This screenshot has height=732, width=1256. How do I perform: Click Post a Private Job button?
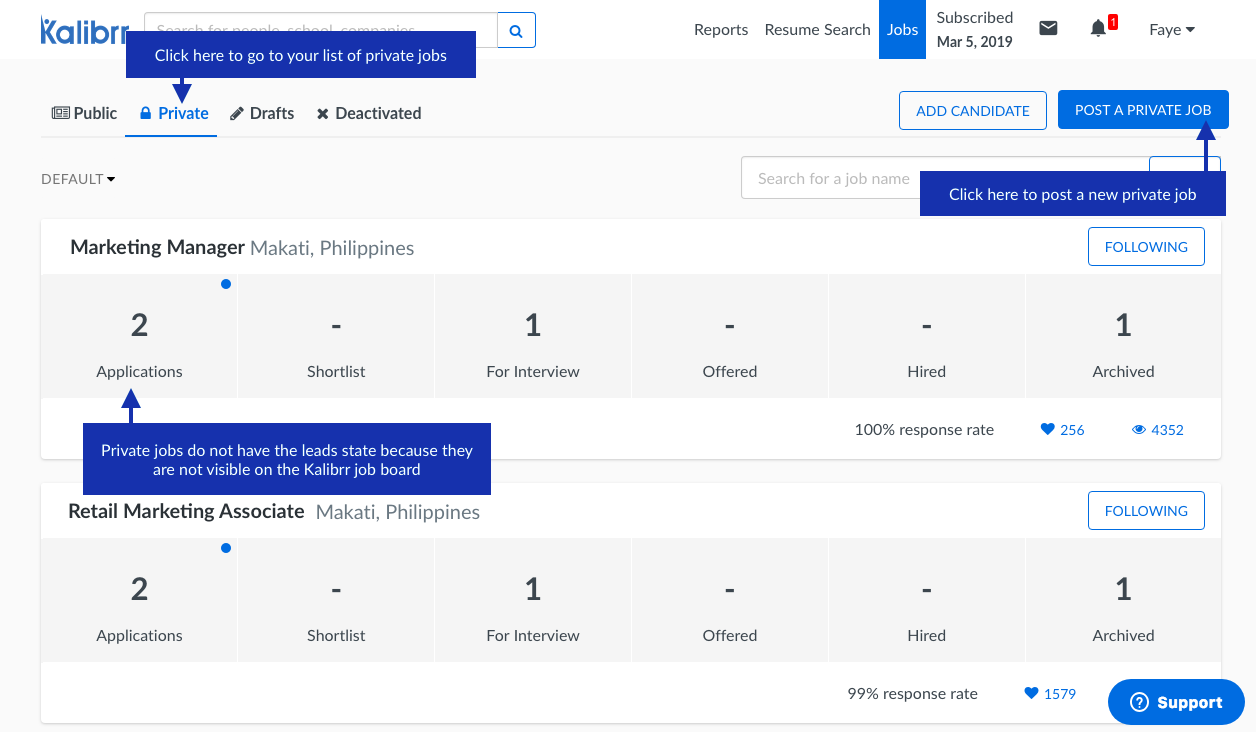click(x=1142, y=111)
